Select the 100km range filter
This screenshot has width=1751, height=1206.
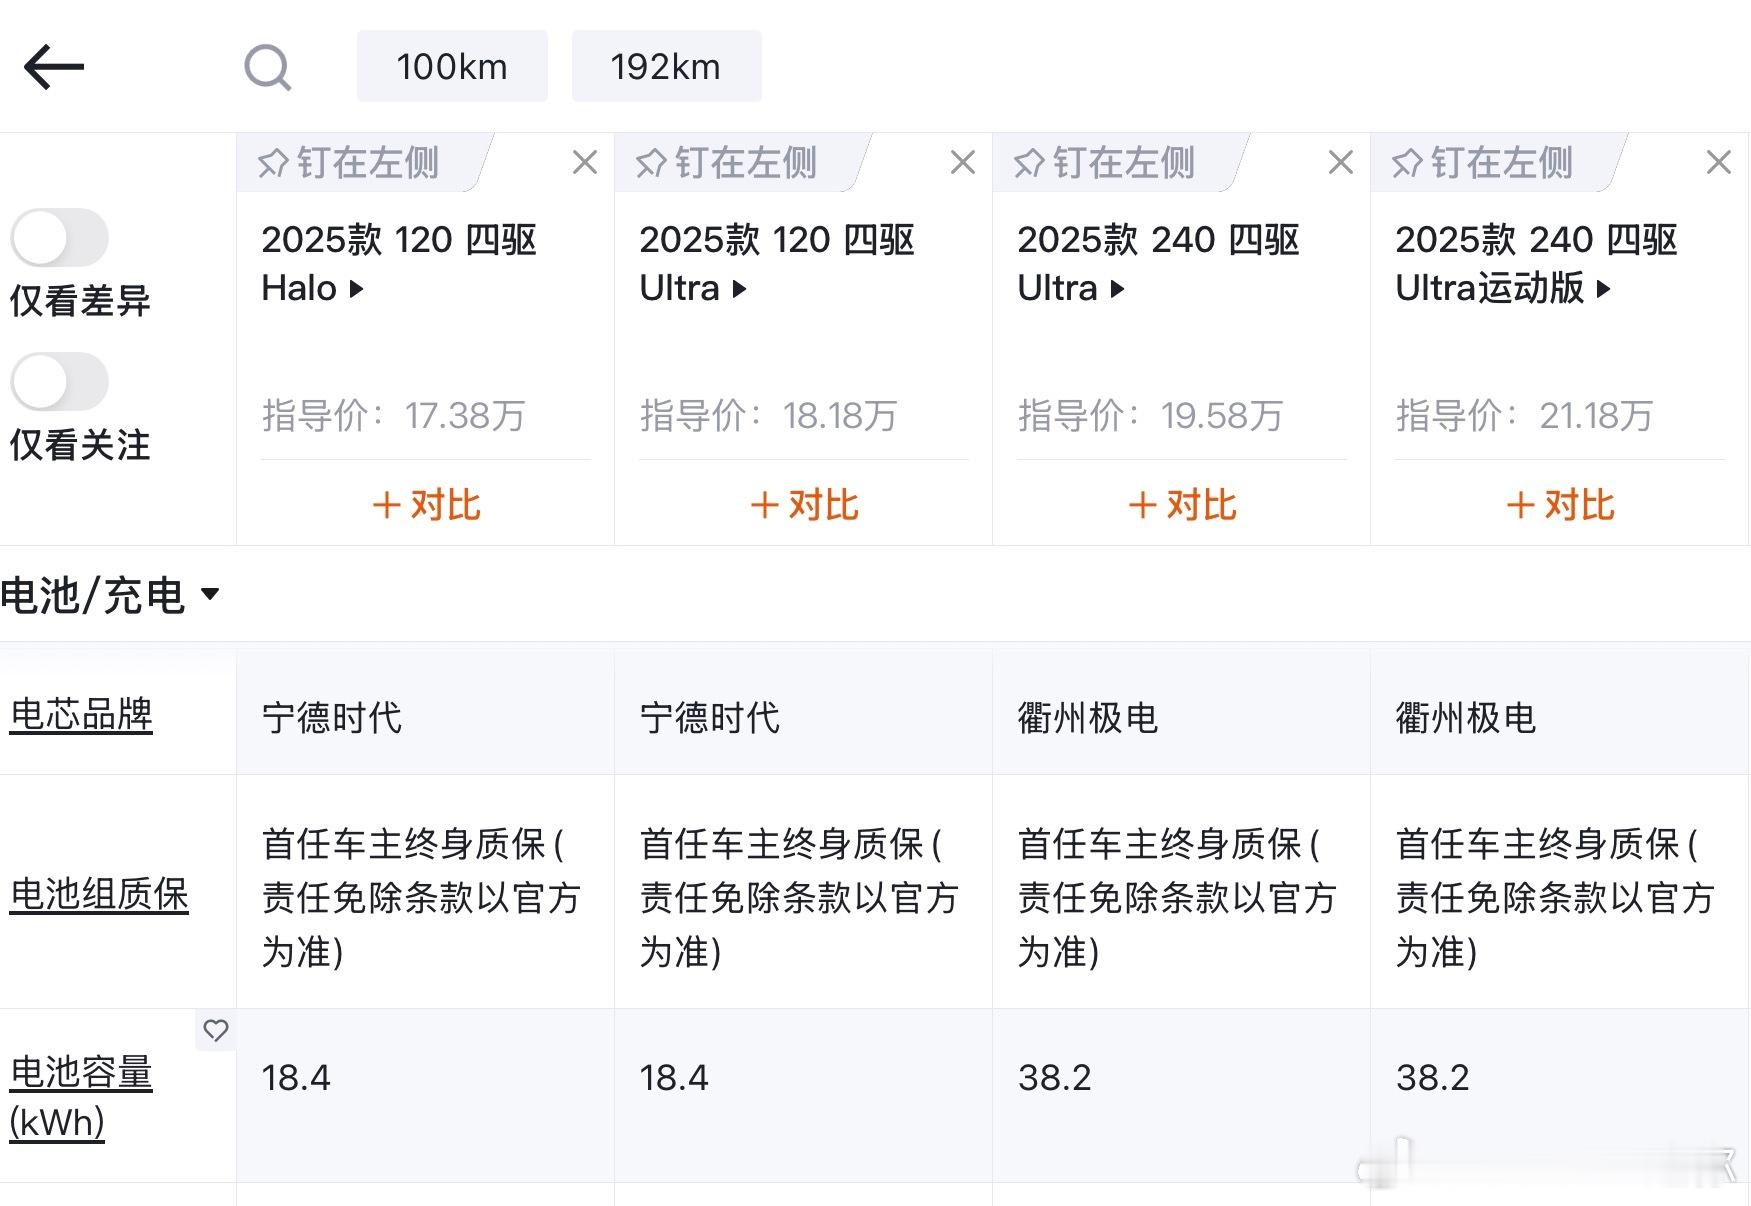pos(452,66)
